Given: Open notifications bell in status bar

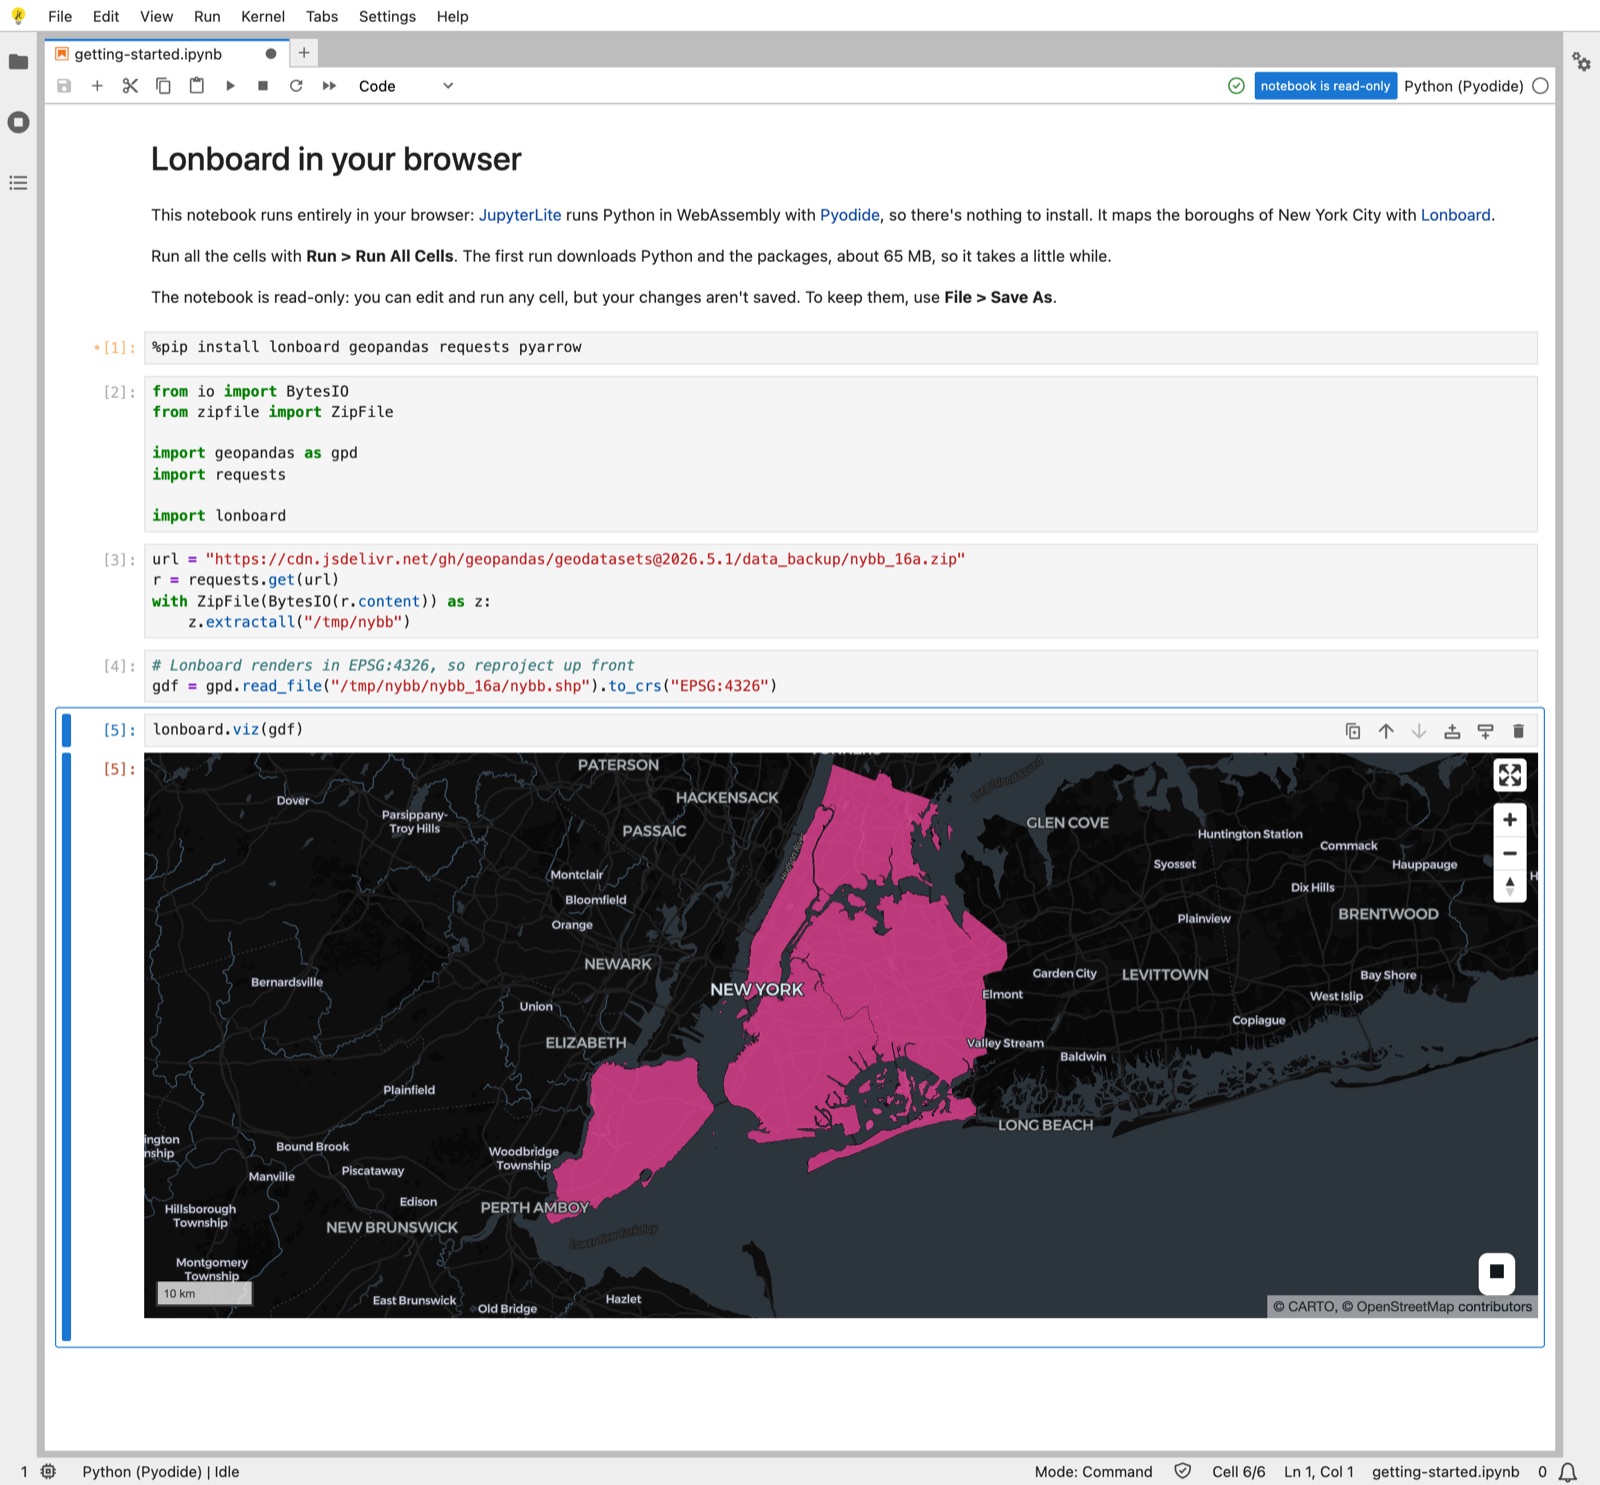Looking at the screenshot, I should point(1568,1472).
